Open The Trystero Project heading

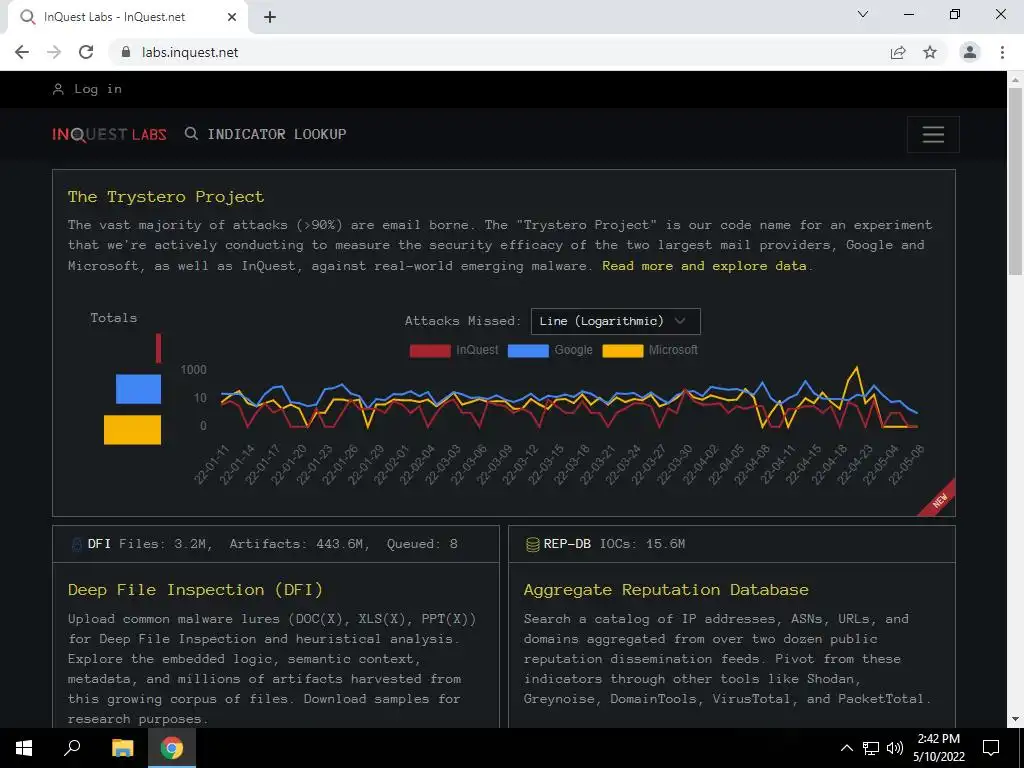click(166, 197)
